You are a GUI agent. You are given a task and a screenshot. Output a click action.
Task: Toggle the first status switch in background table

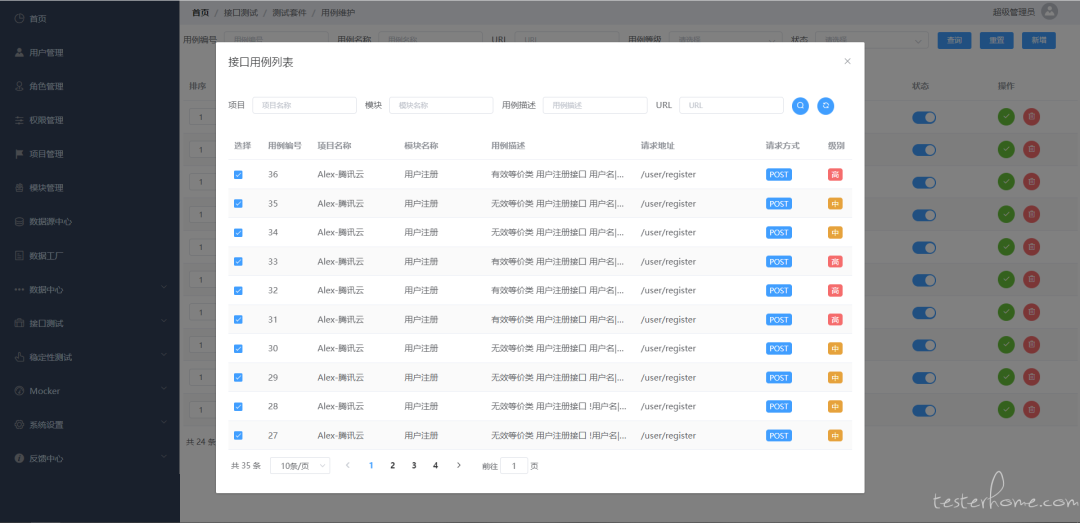point(924,118)
